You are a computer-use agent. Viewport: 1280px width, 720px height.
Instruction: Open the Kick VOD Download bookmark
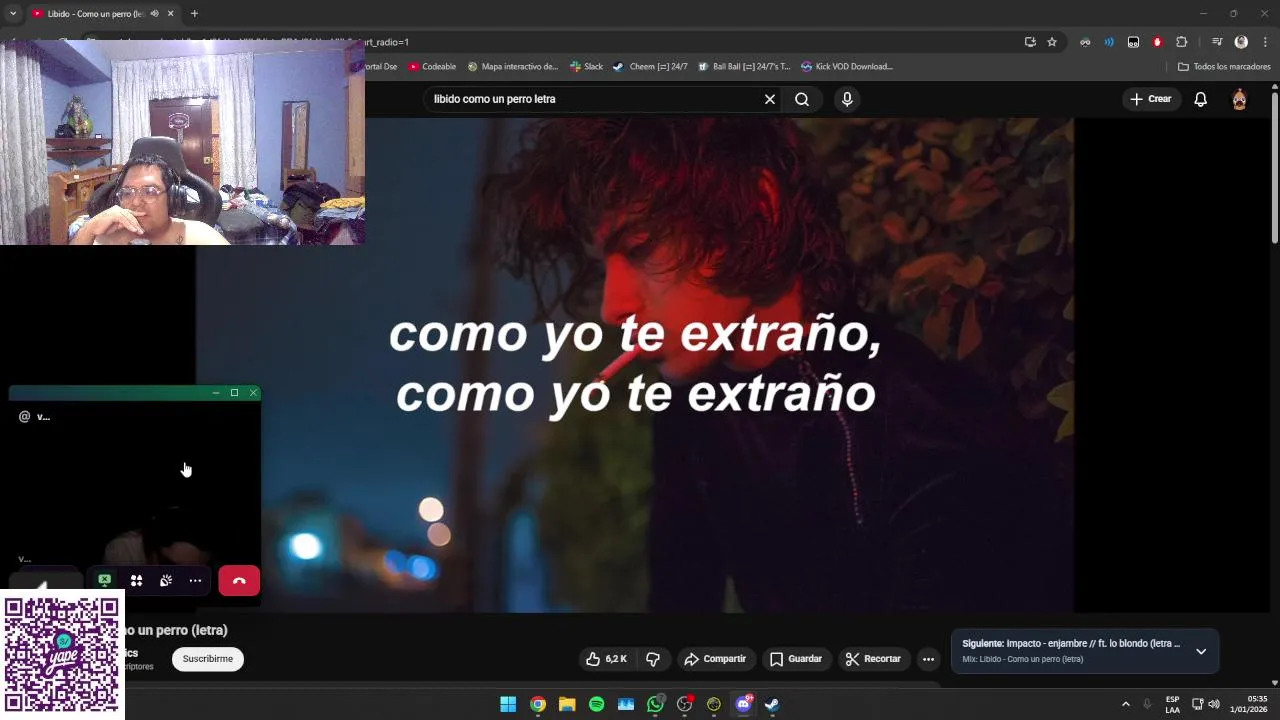coord(847,67)
